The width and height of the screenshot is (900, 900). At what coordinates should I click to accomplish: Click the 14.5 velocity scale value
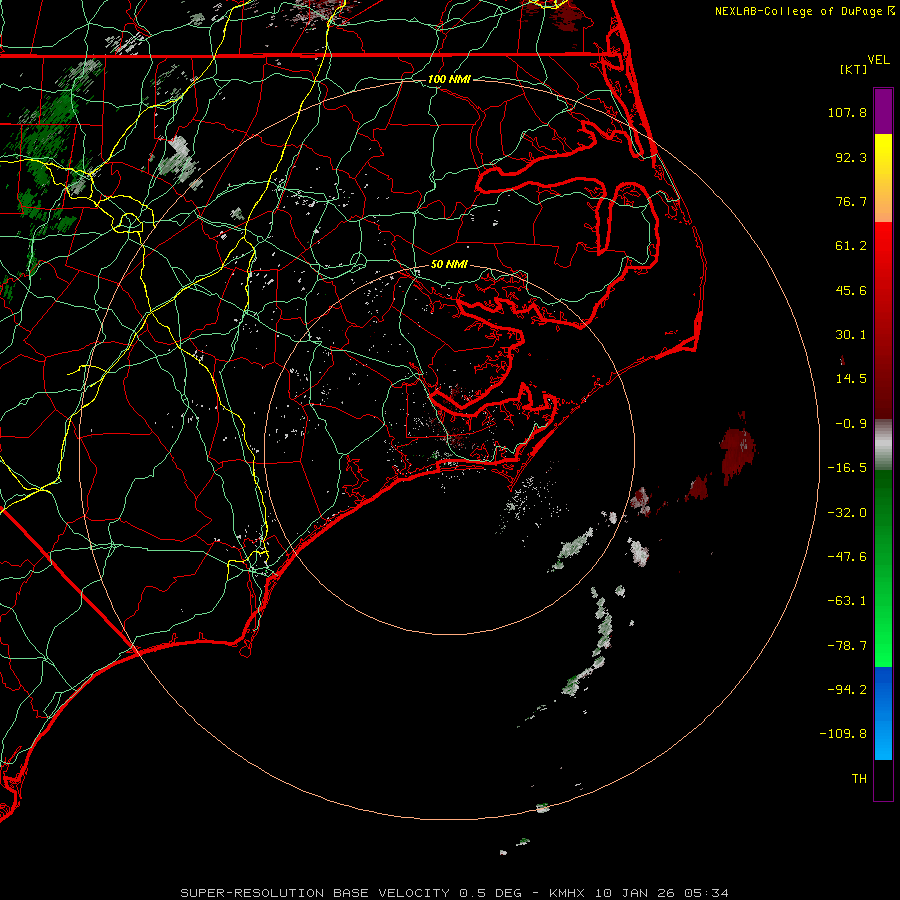pyautogui.click(x=851, y=379)
